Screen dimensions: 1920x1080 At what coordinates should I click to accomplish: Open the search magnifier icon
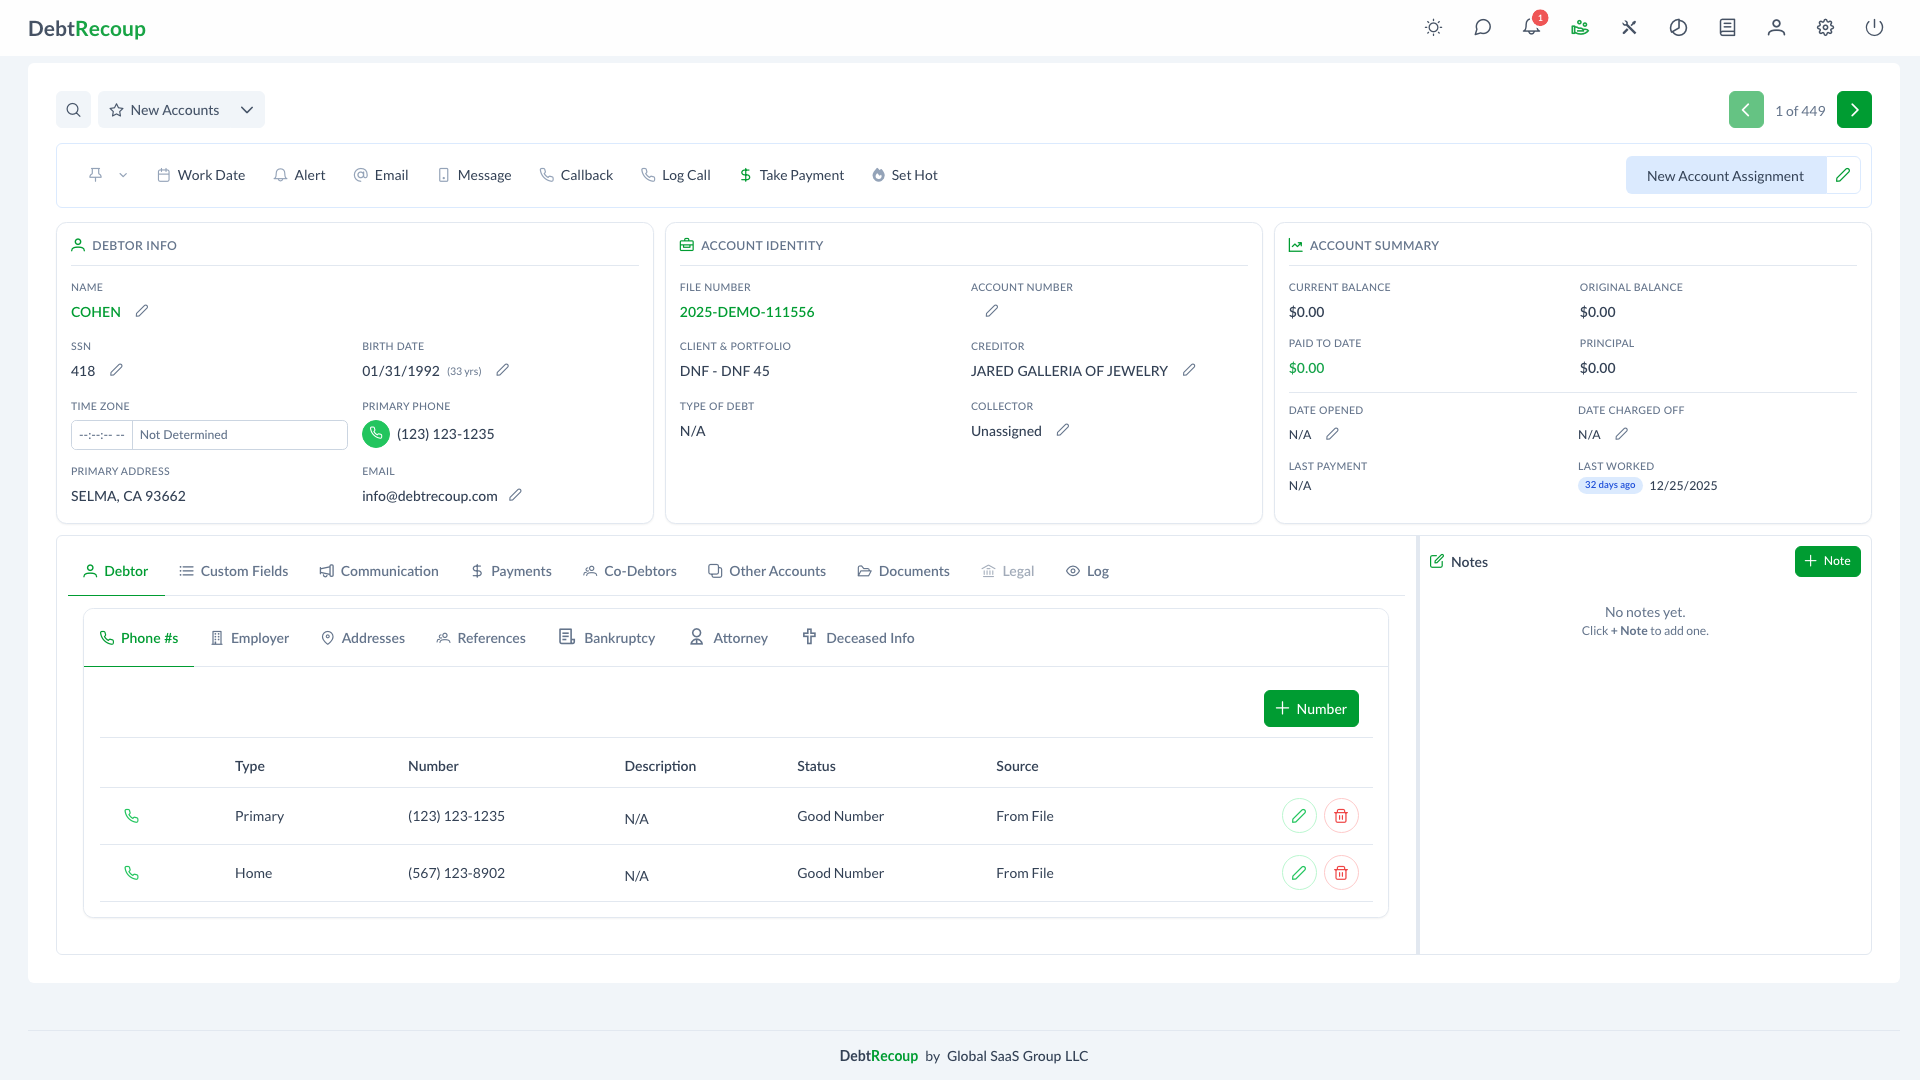tap(73, 109)
